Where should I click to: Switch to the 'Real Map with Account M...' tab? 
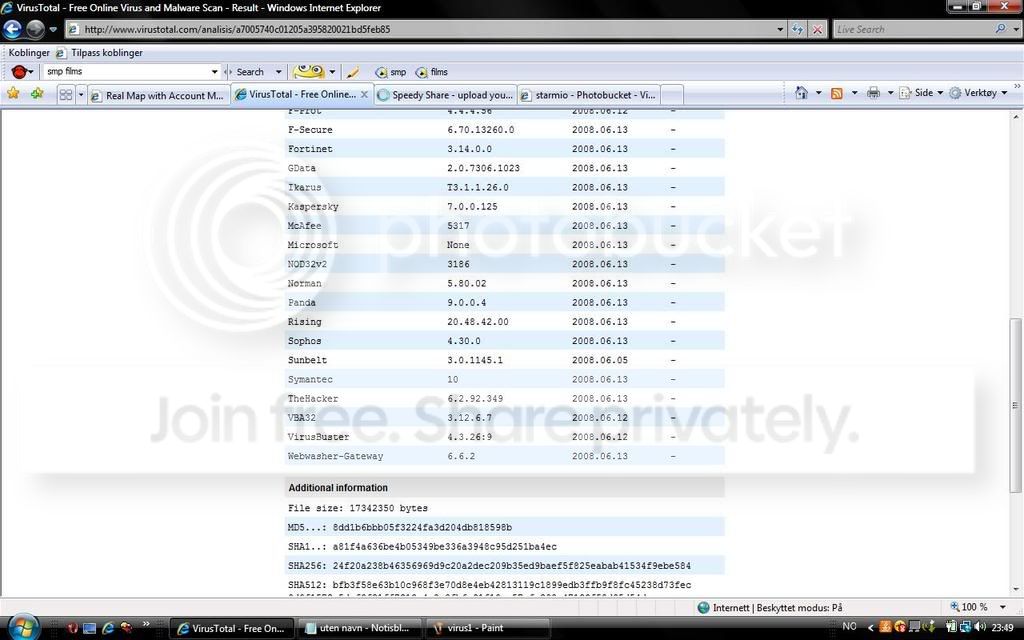tap(159, 95)
